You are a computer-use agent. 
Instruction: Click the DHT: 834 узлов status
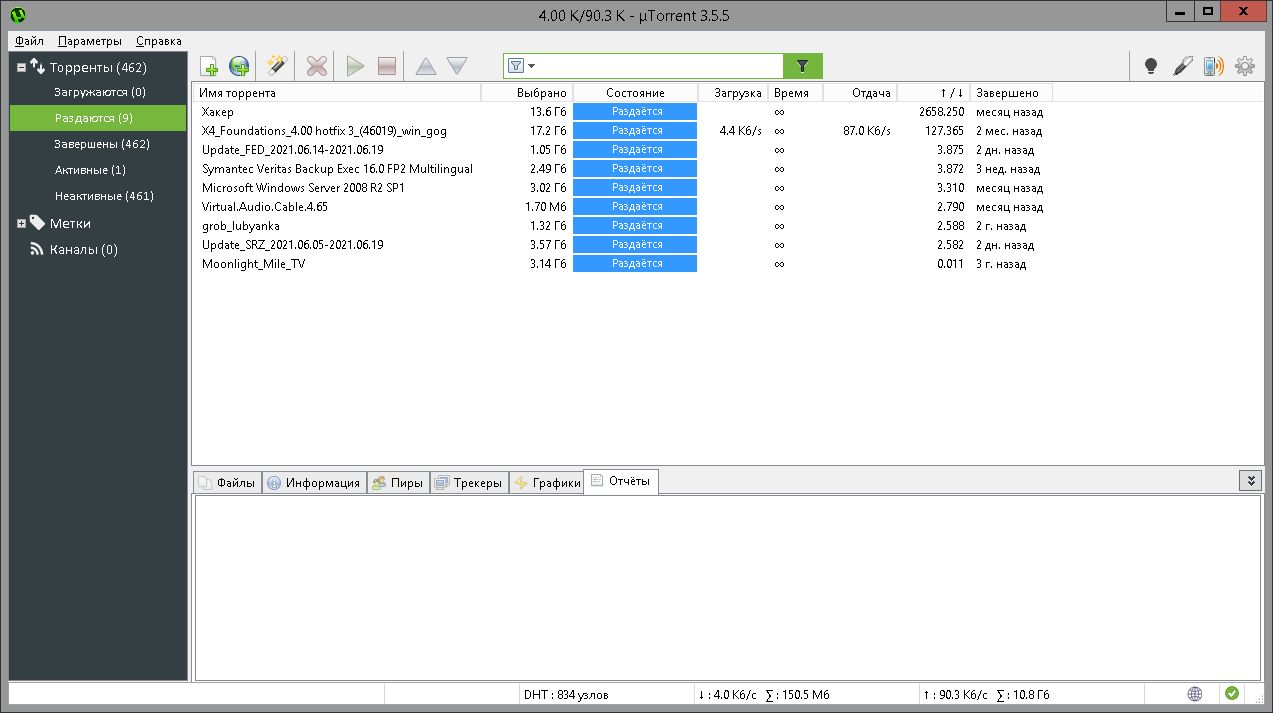coord(565,694)
